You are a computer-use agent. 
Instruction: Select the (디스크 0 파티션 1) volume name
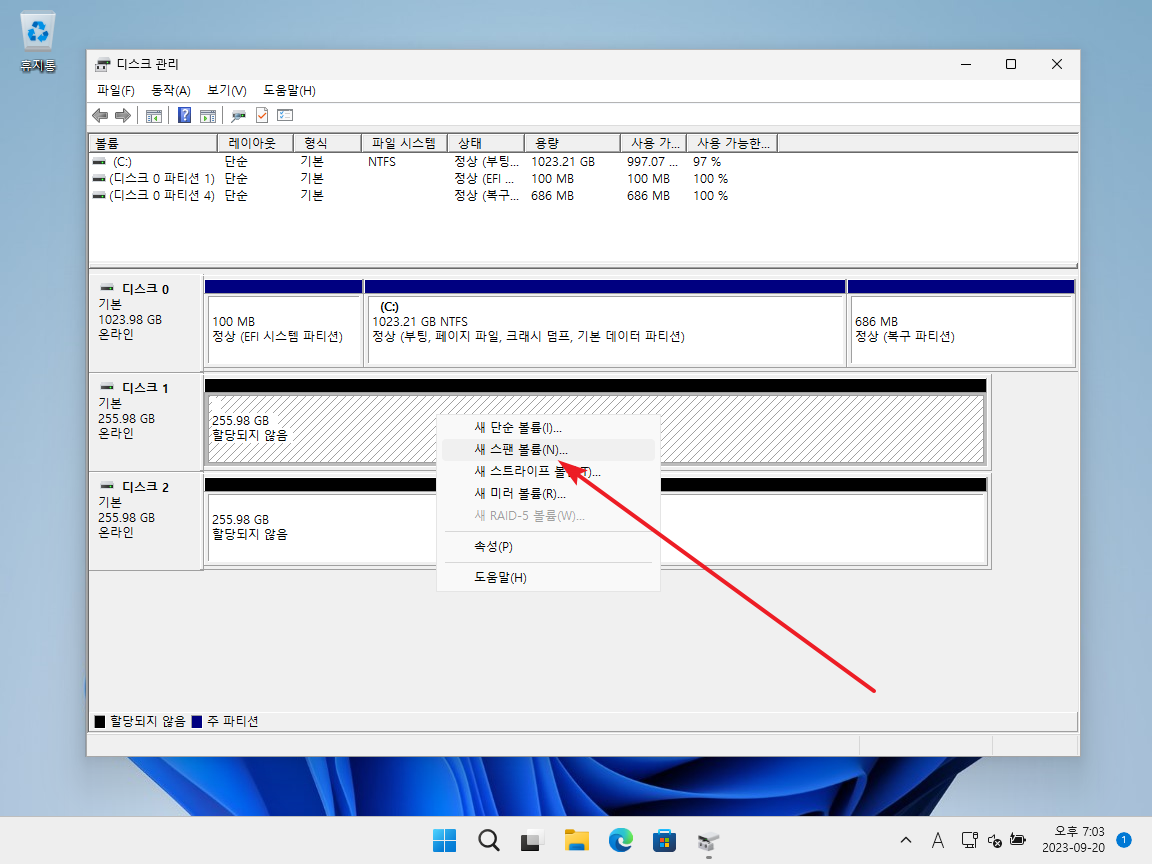pyautogui.click(x=162, y=179)
